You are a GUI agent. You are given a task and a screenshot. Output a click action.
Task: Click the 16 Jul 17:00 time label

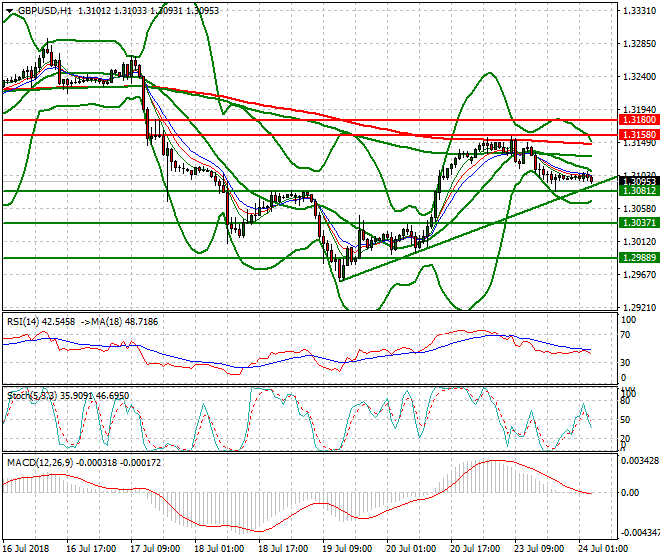tap(91, 549)
